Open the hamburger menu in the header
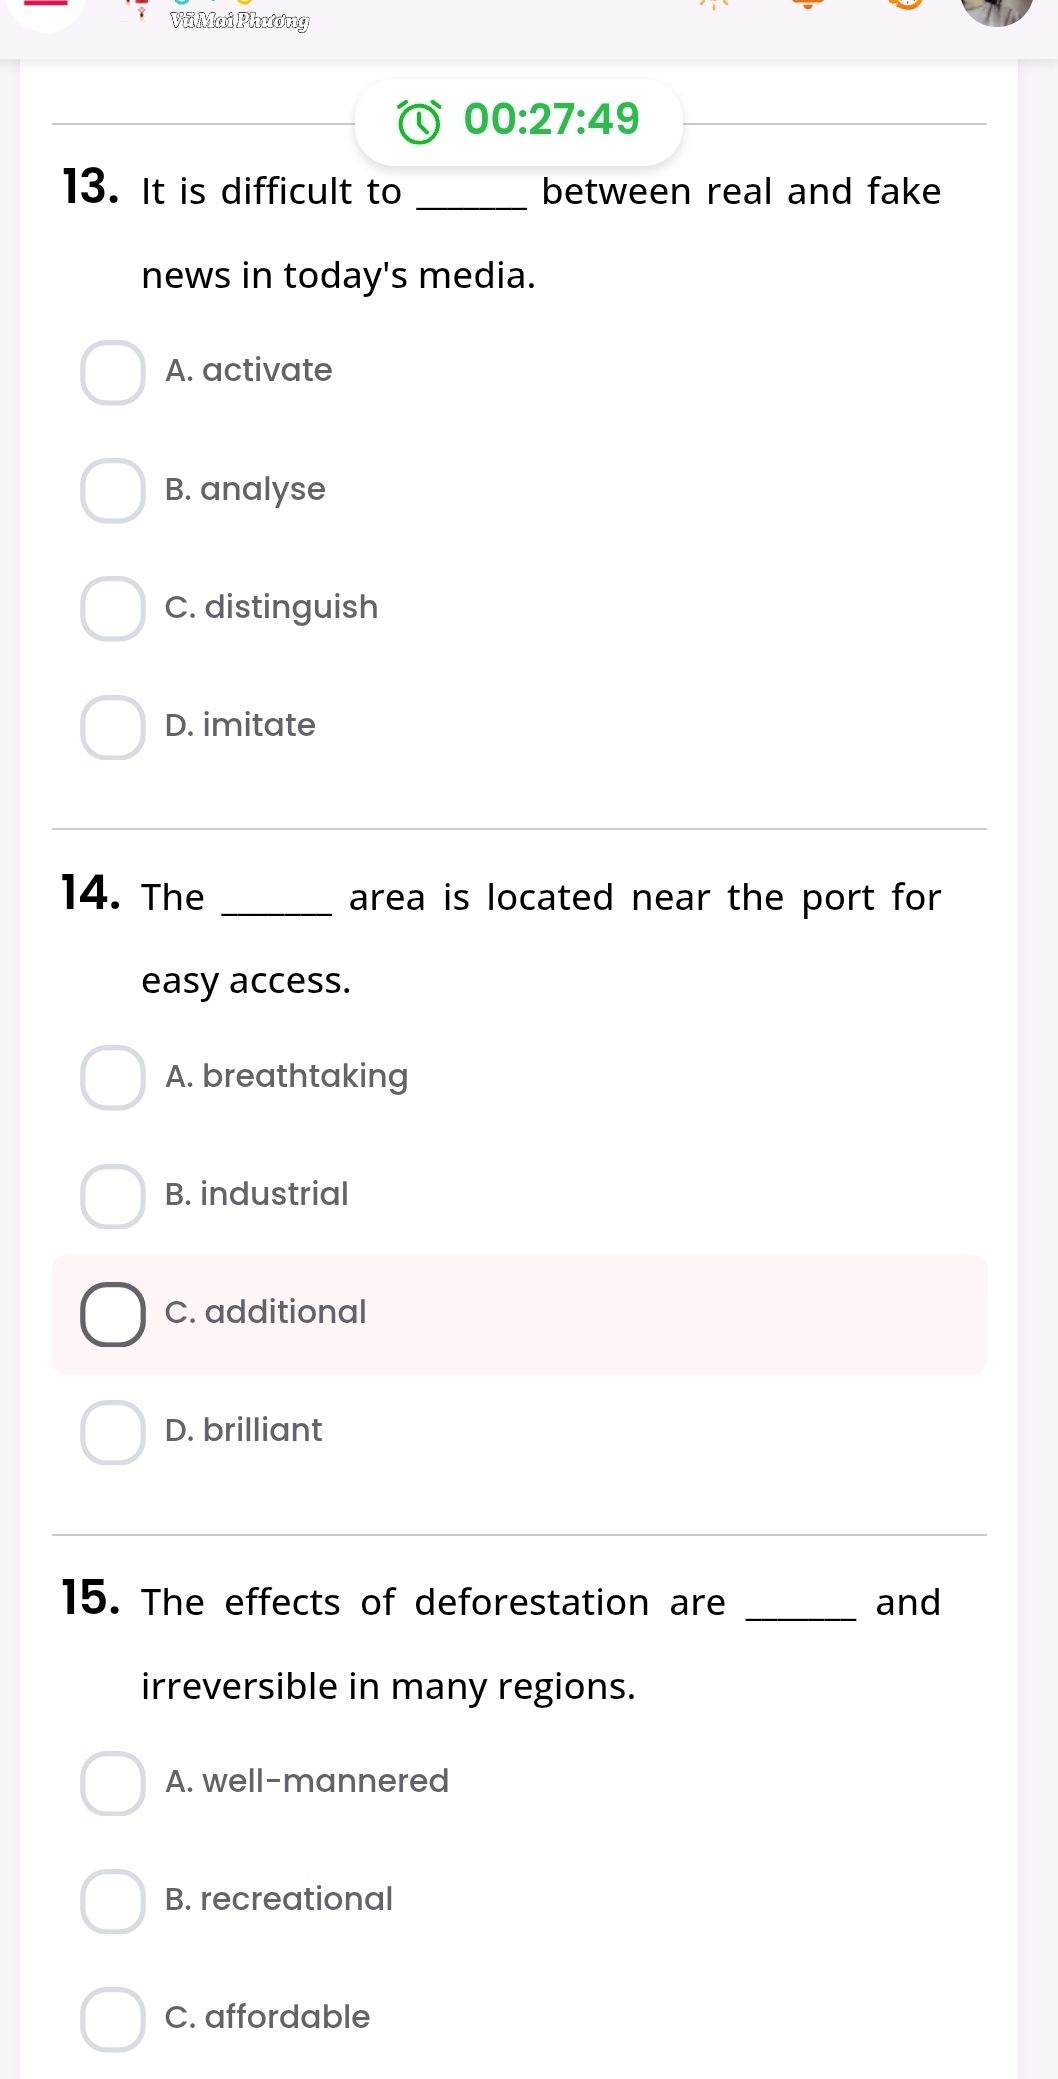Screen dimensions: 1058x2079 44,6
